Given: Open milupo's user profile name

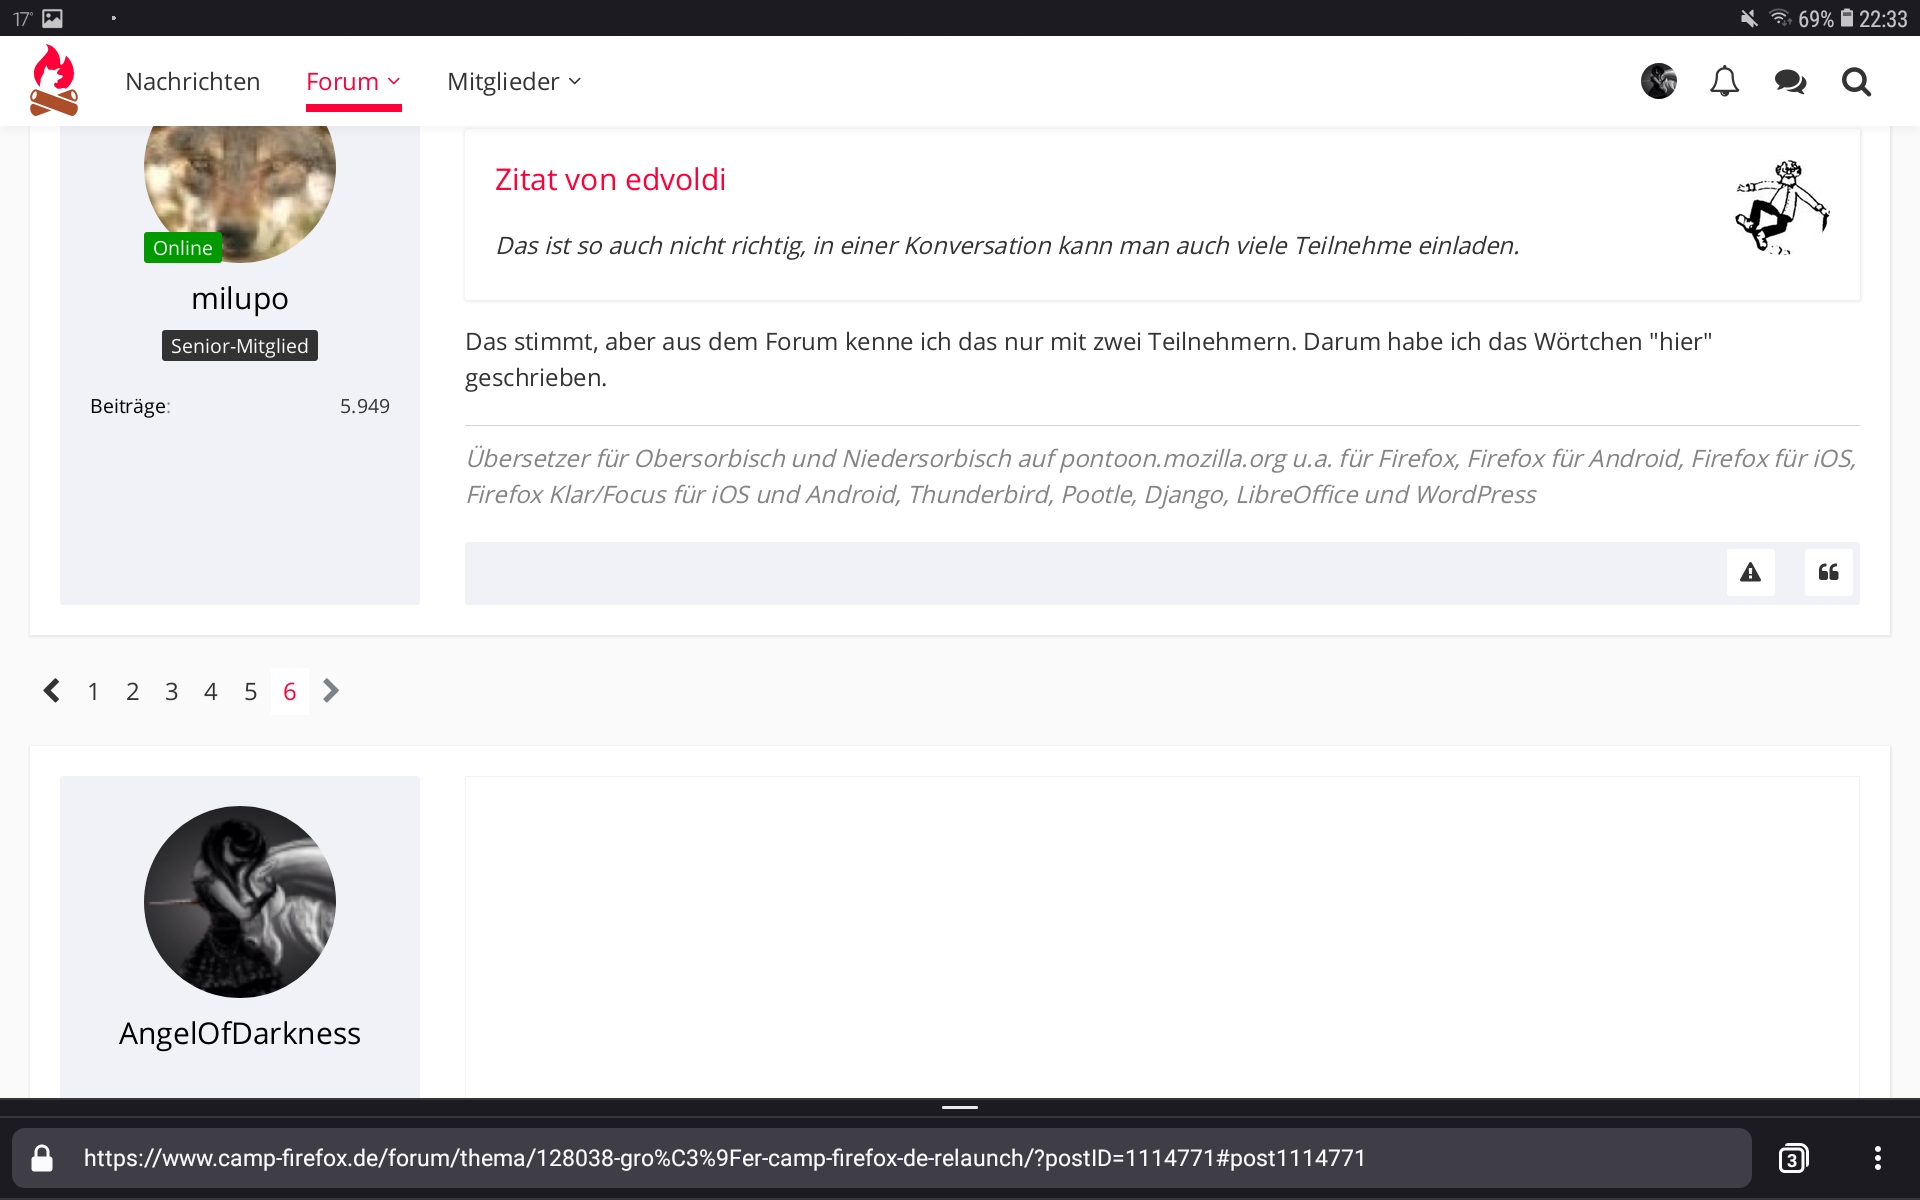Looking at the screenshot, I should [239, 298].
